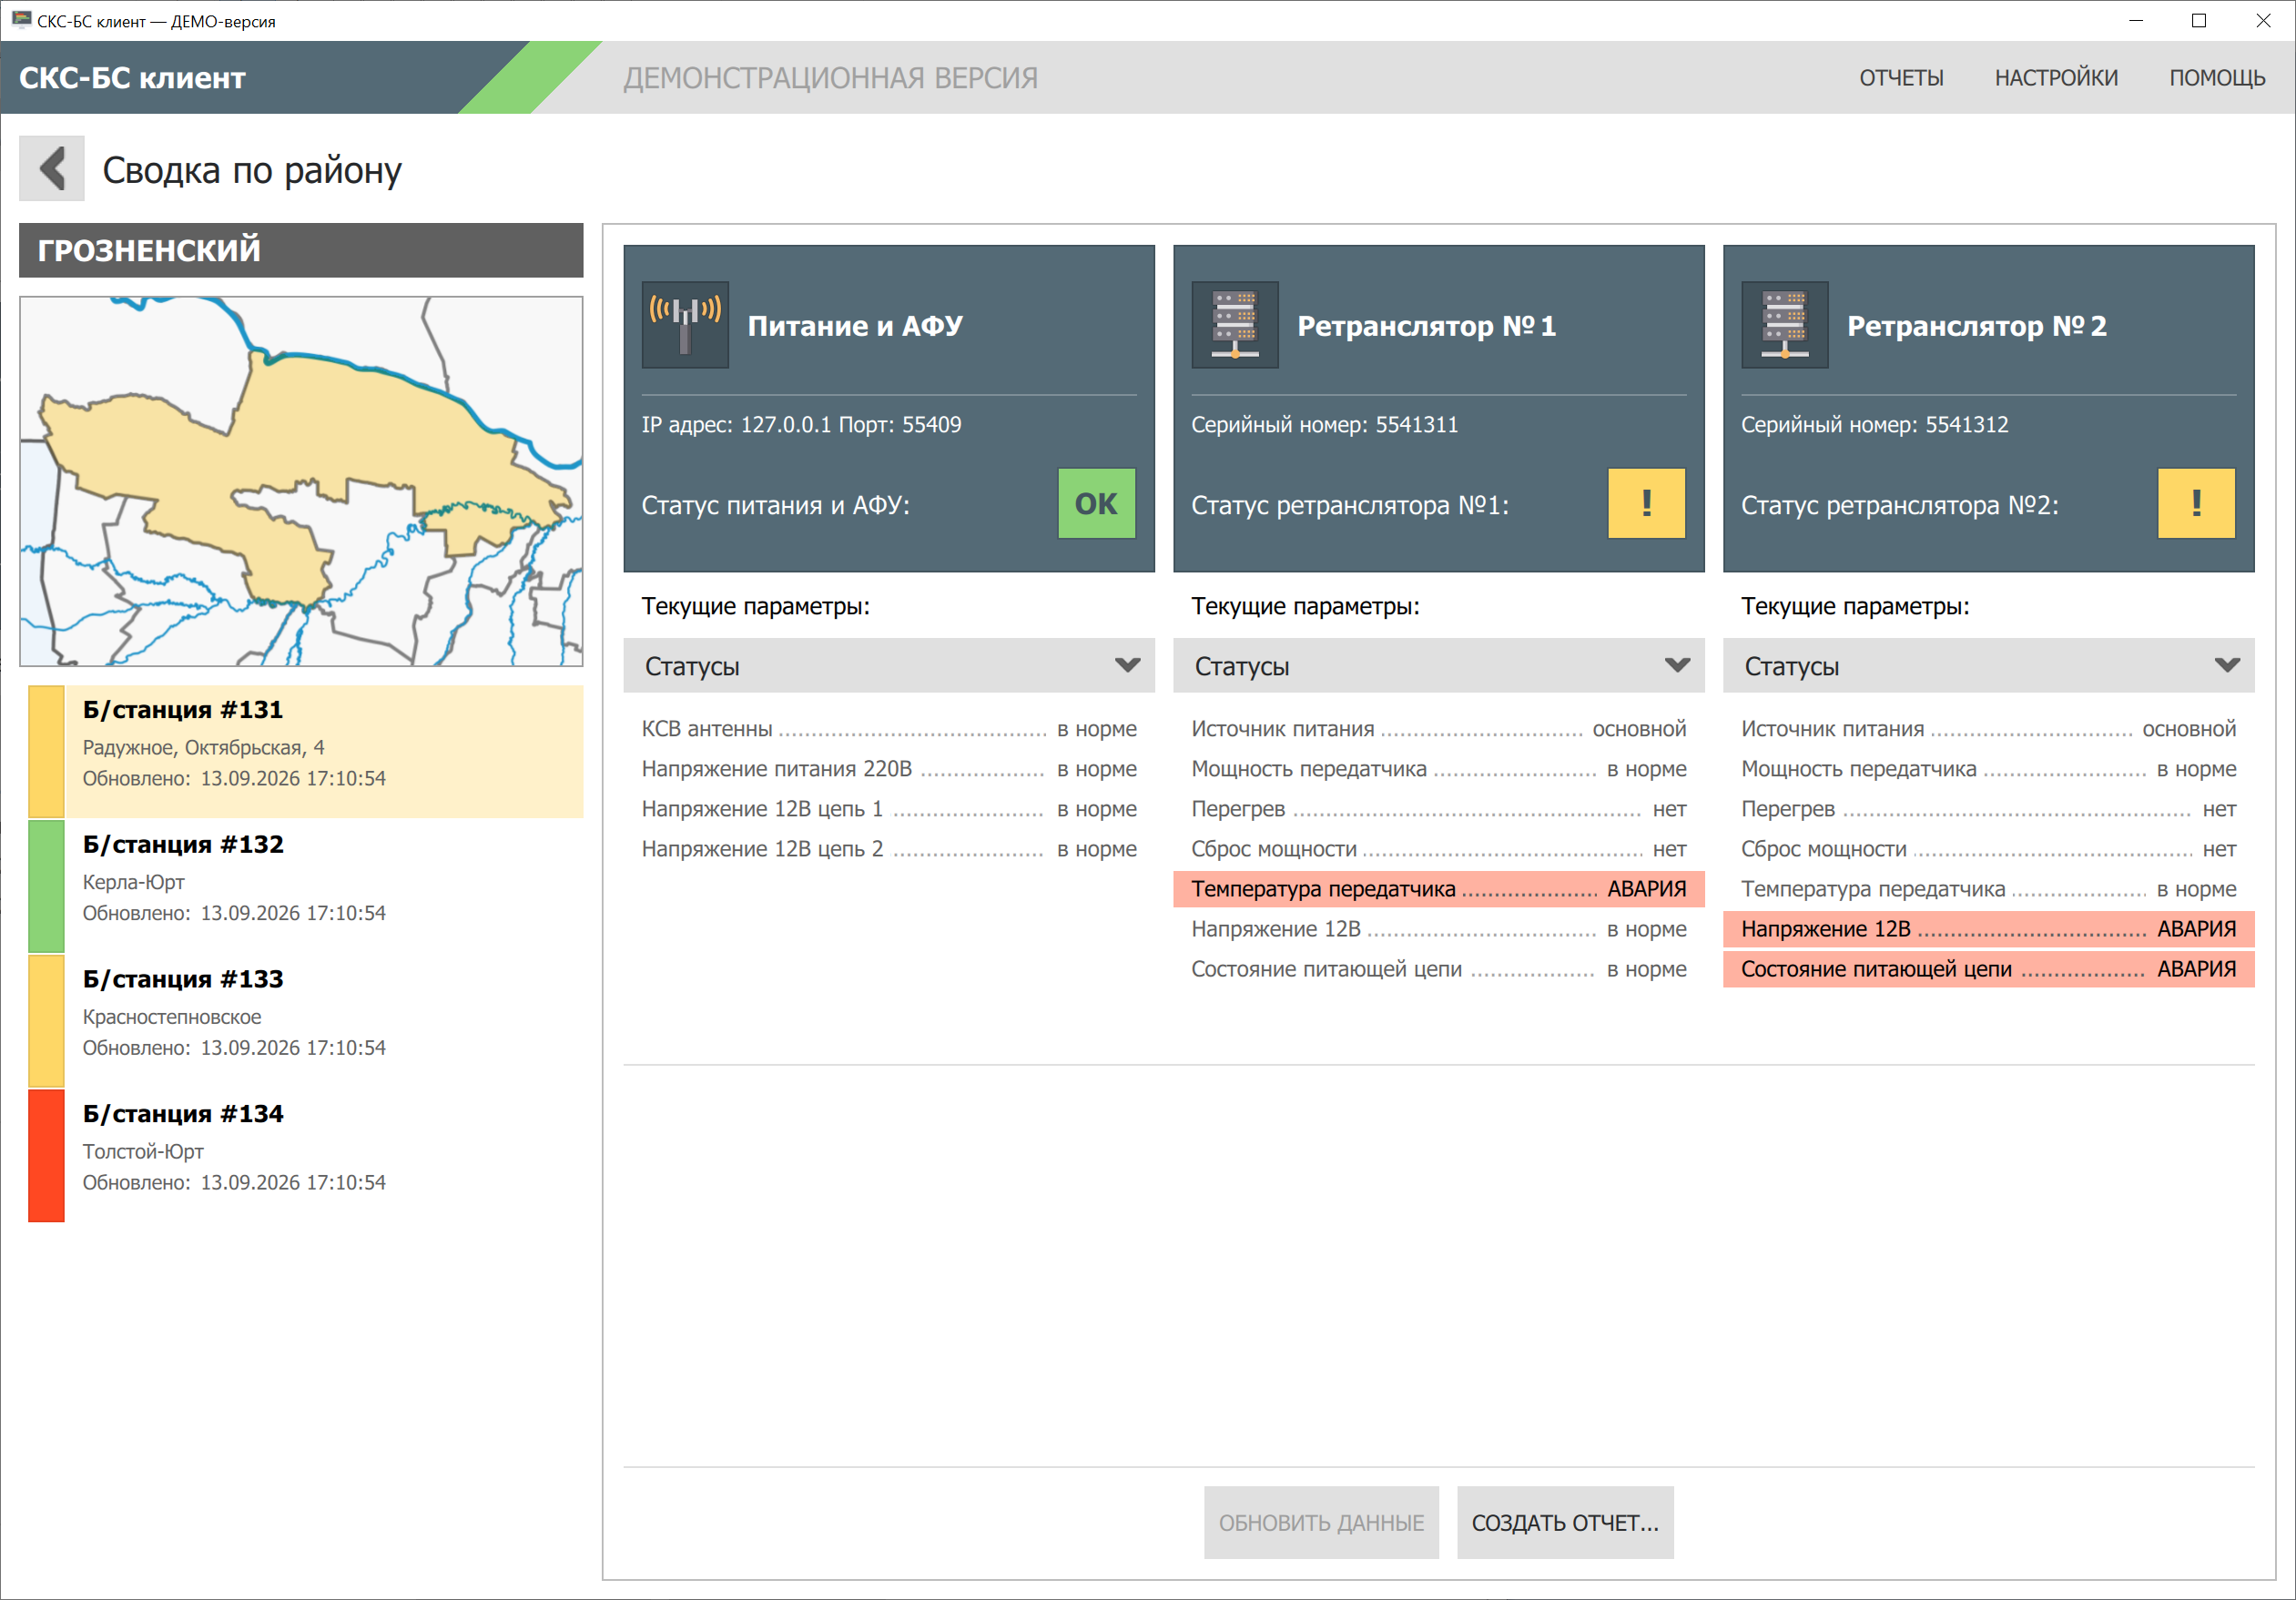Click the green status bar of station #132
The width and height of the screenshot is (2296, 1600).
click(46, 886)
